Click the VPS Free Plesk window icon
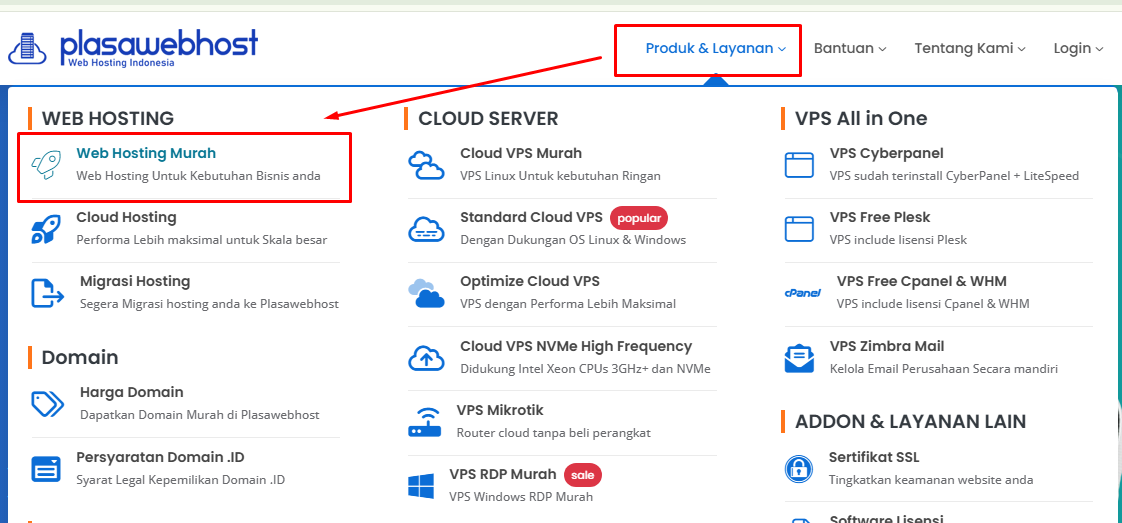1122x523 pixels. (799, 229)
